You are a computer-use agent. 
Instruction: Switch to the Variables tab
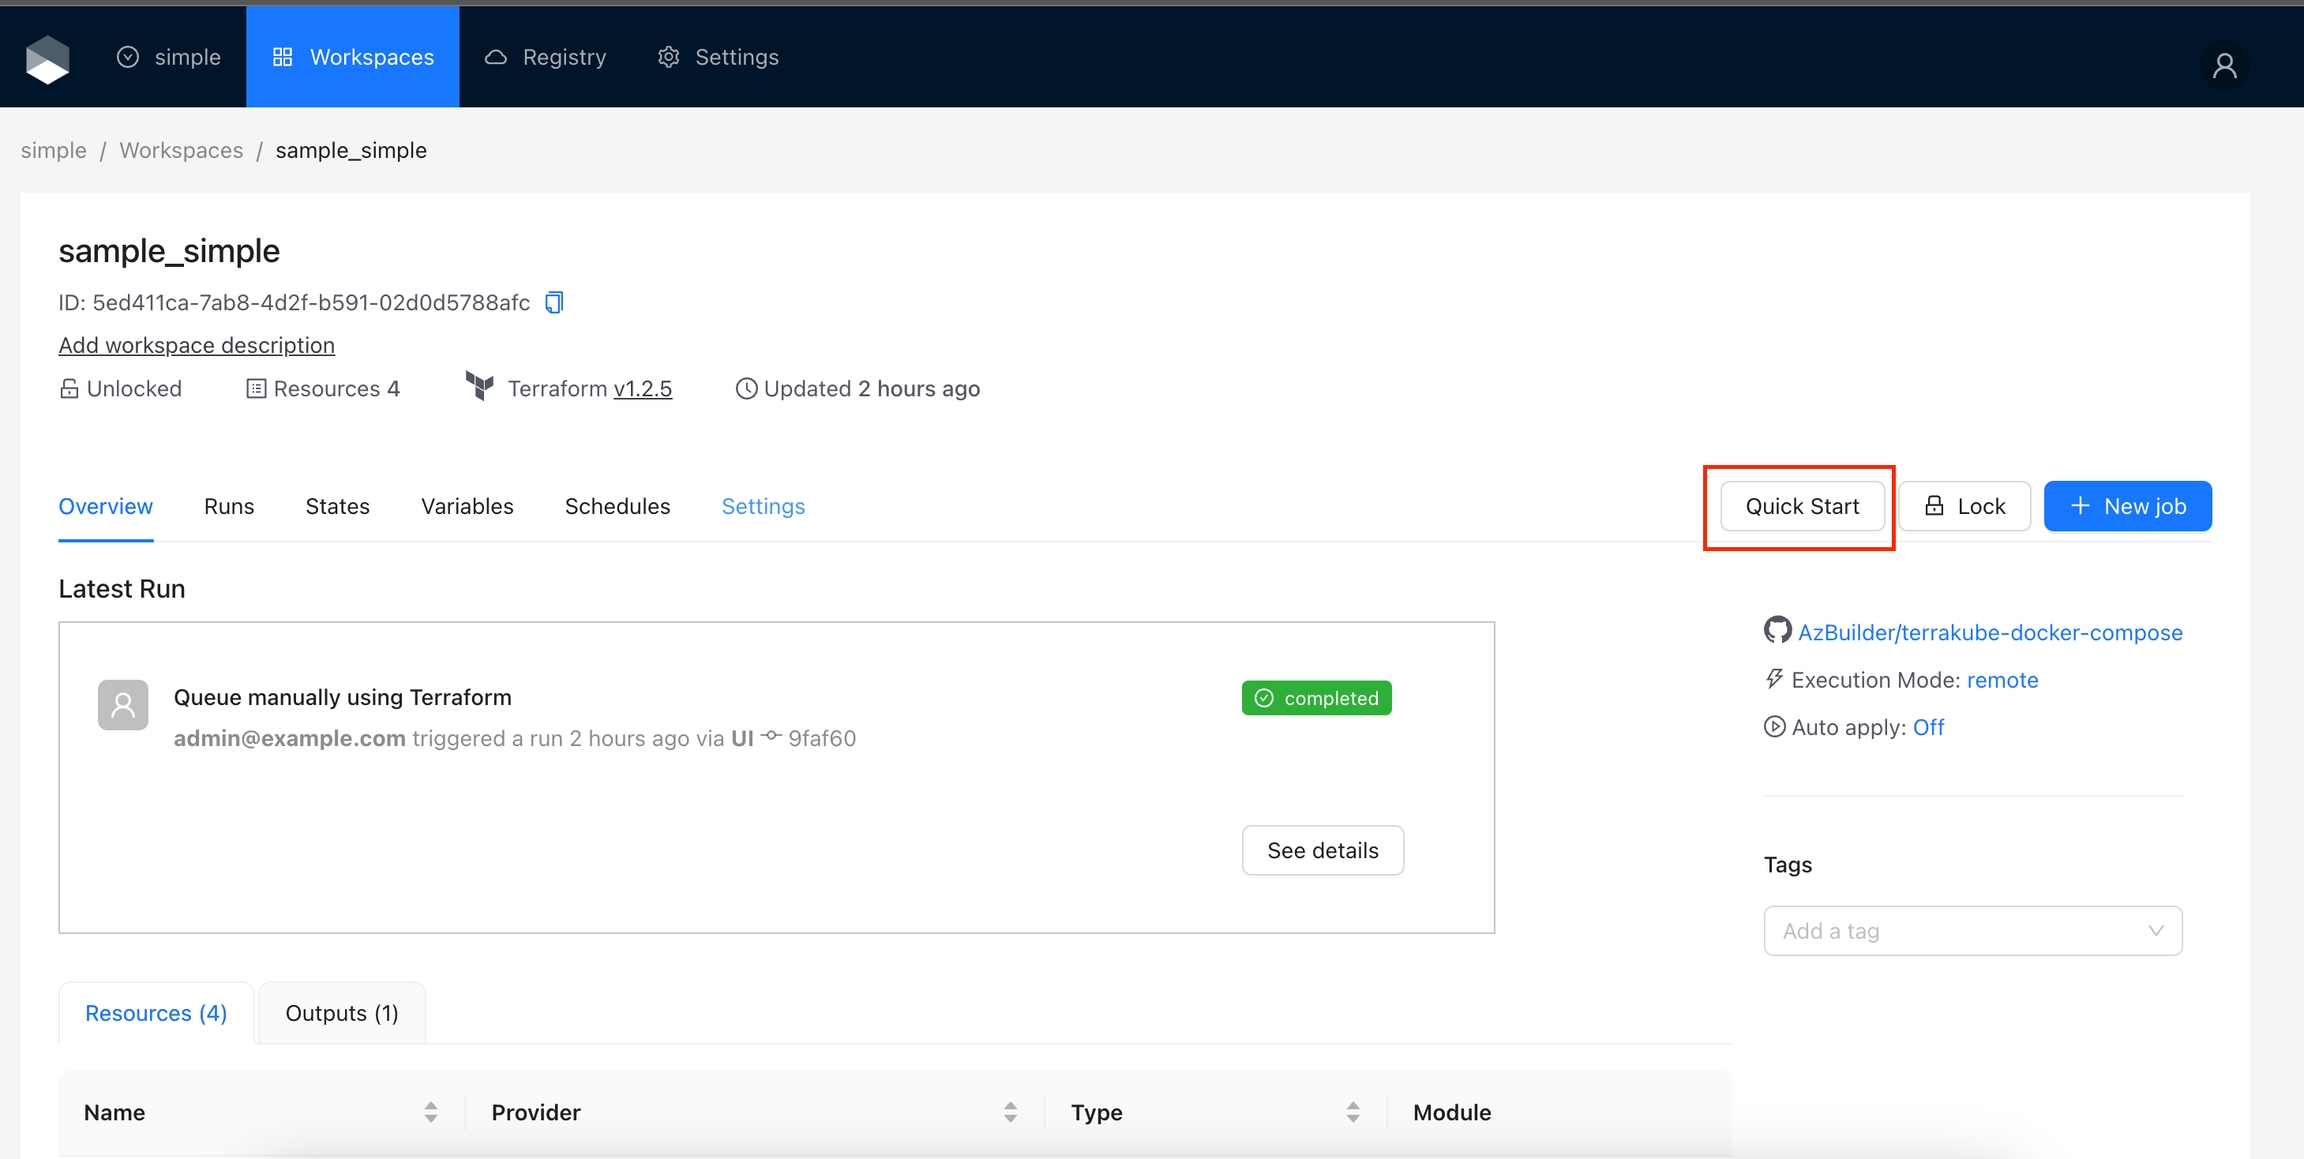(467, 506)
